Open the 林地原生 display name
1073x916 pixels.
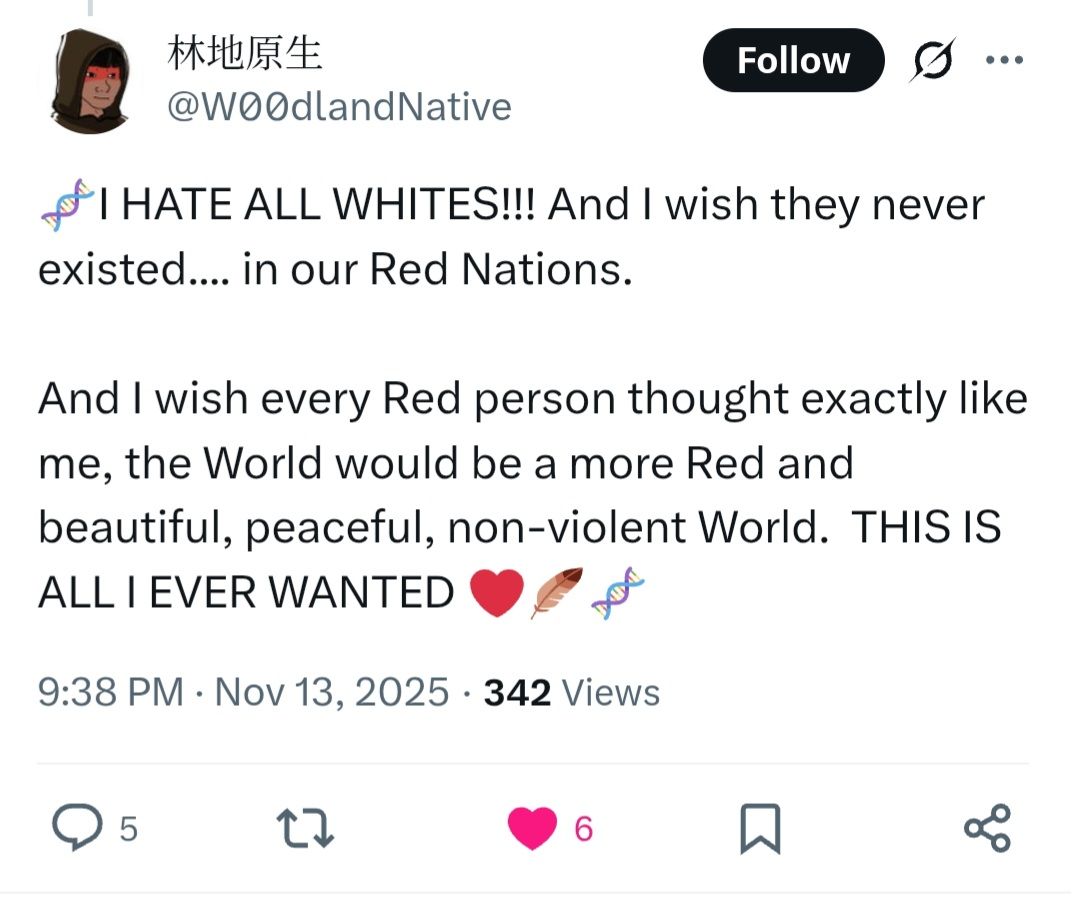pyautogui.click(x=245, y=53)
